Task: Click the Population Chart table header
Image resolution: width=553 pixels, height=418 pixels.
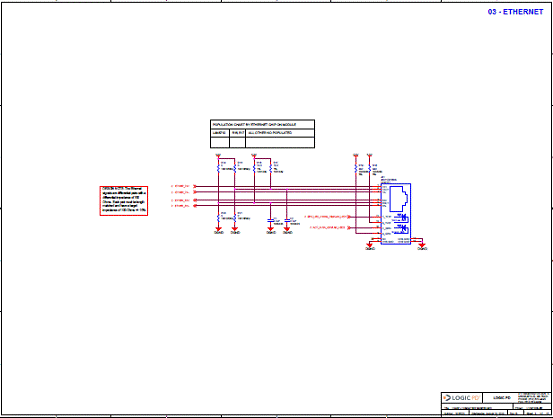Action: click(x=262, y=125)
